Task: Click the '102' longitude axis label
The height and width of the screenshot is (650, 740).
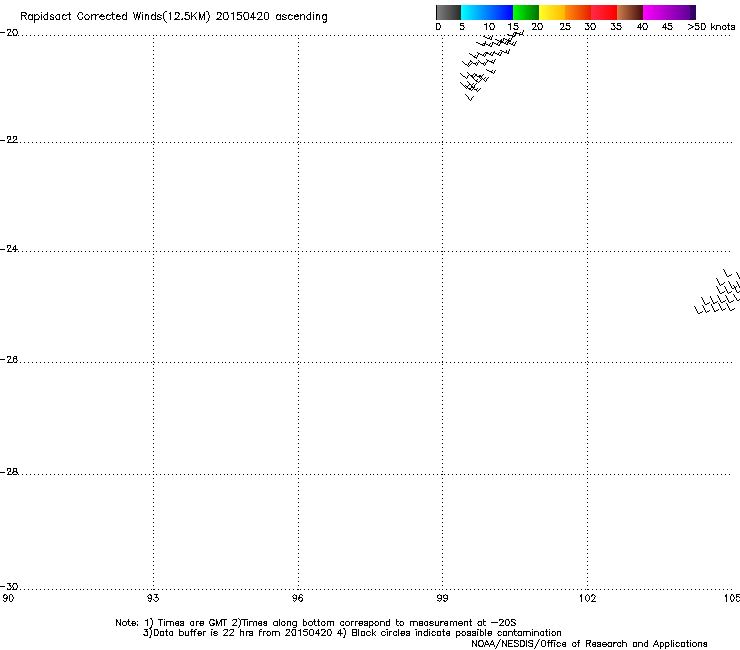Action: [587, 598]
